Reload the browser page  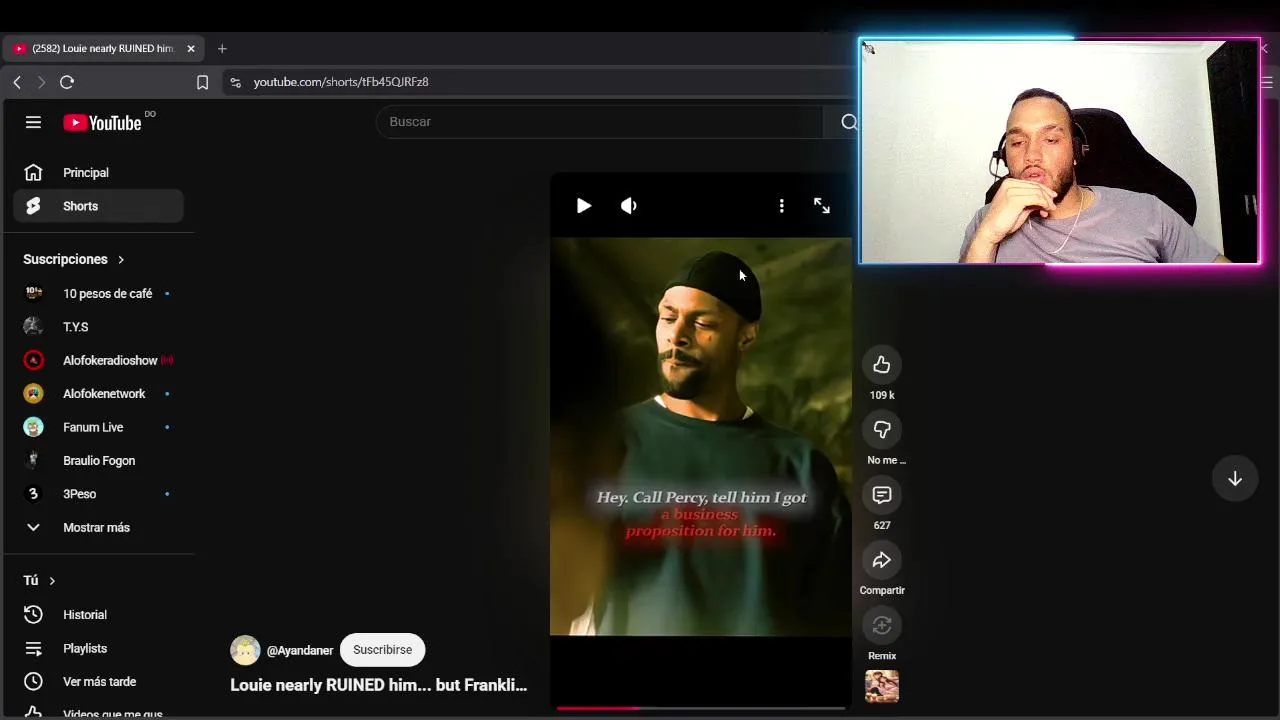pyautogui.click(x=67, y=82)
